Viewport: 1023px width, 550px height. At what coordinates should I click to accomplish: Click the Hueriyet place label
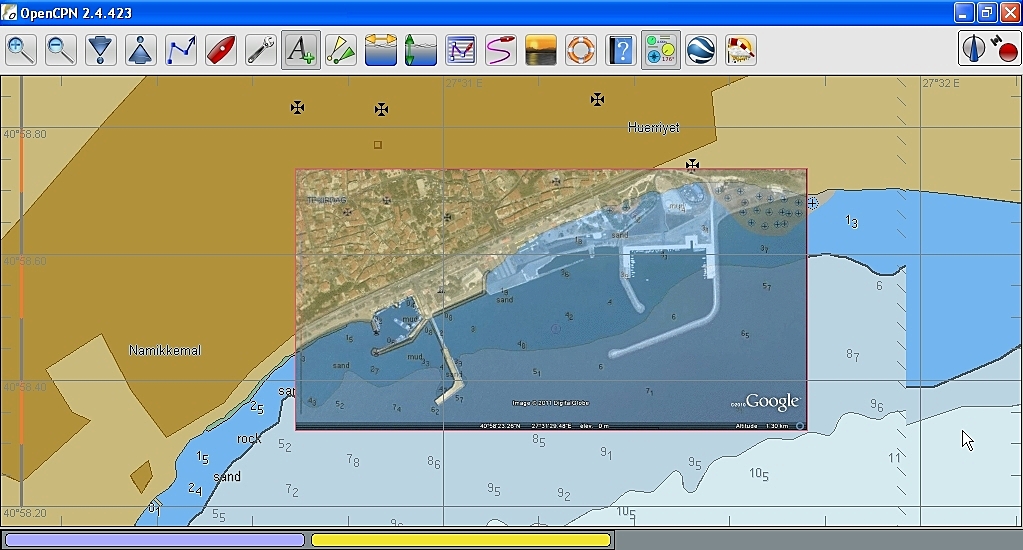point(653,128)
